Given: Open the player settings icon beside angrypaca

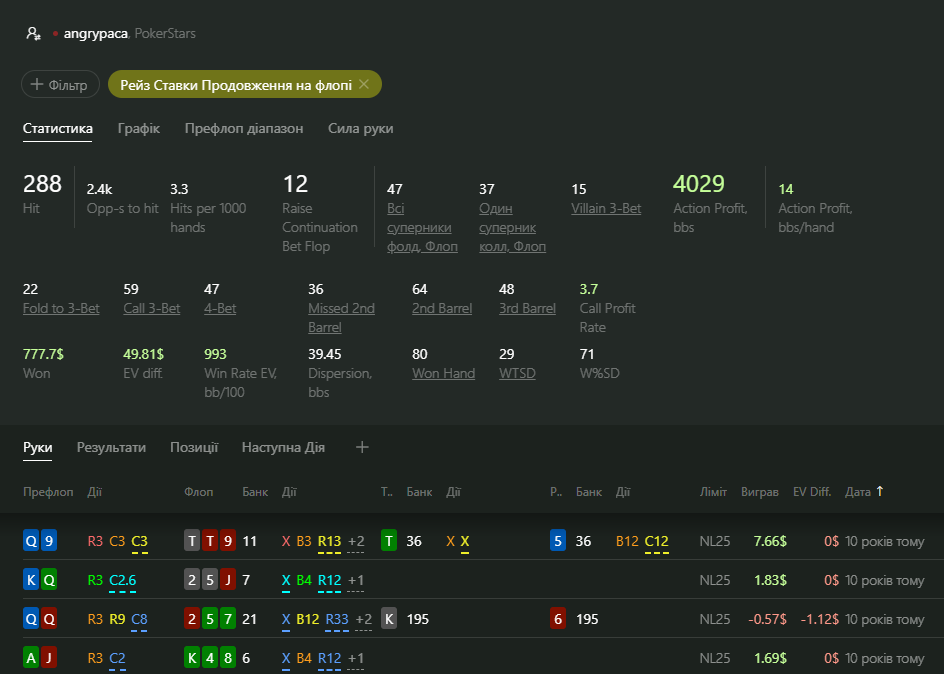Looking at the screenshot, I should click(33, 34).
